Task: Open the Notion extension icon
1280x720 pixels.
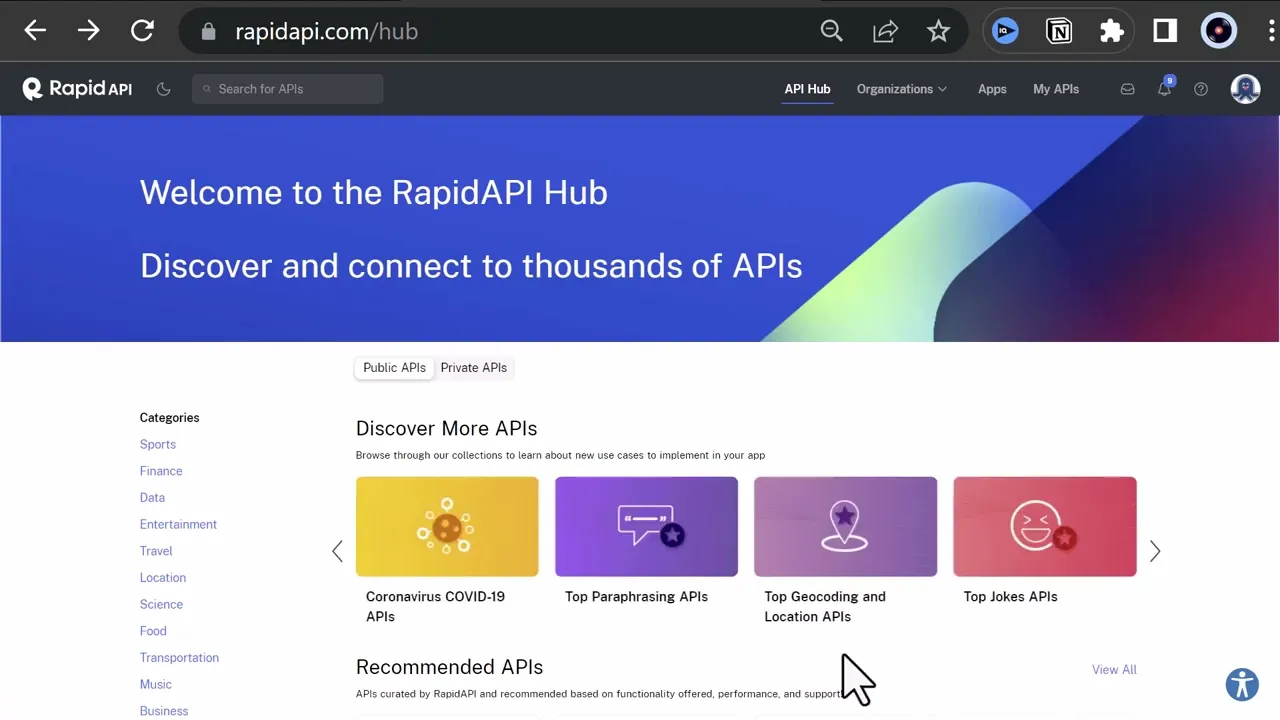Action: [x=1058, y=31]
